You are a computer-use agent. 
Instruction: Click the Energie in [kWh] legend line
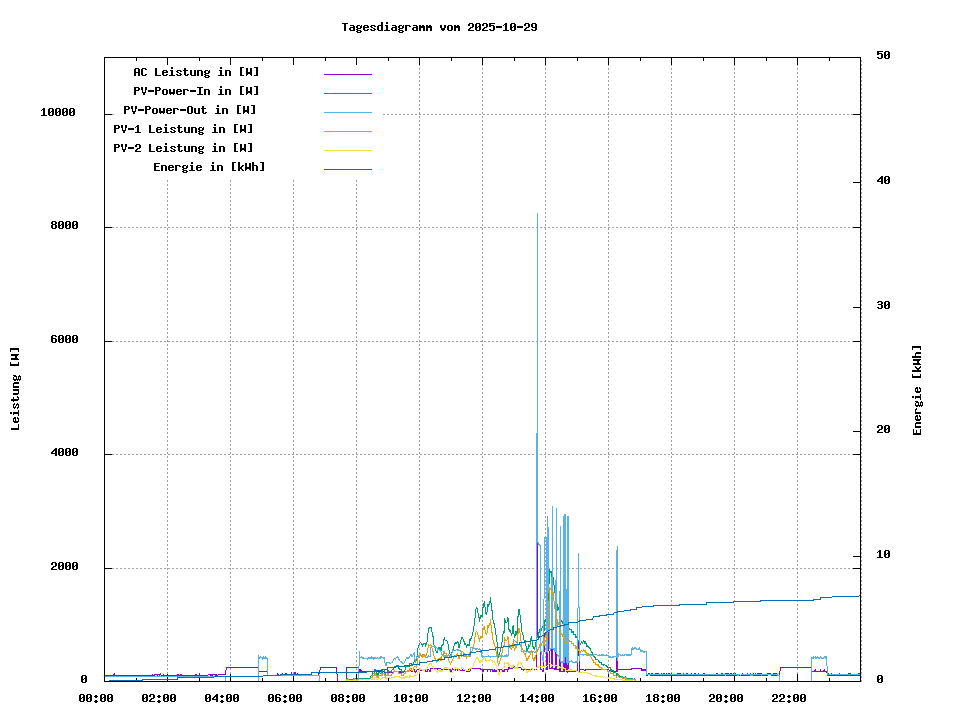[x=347, y=169]
